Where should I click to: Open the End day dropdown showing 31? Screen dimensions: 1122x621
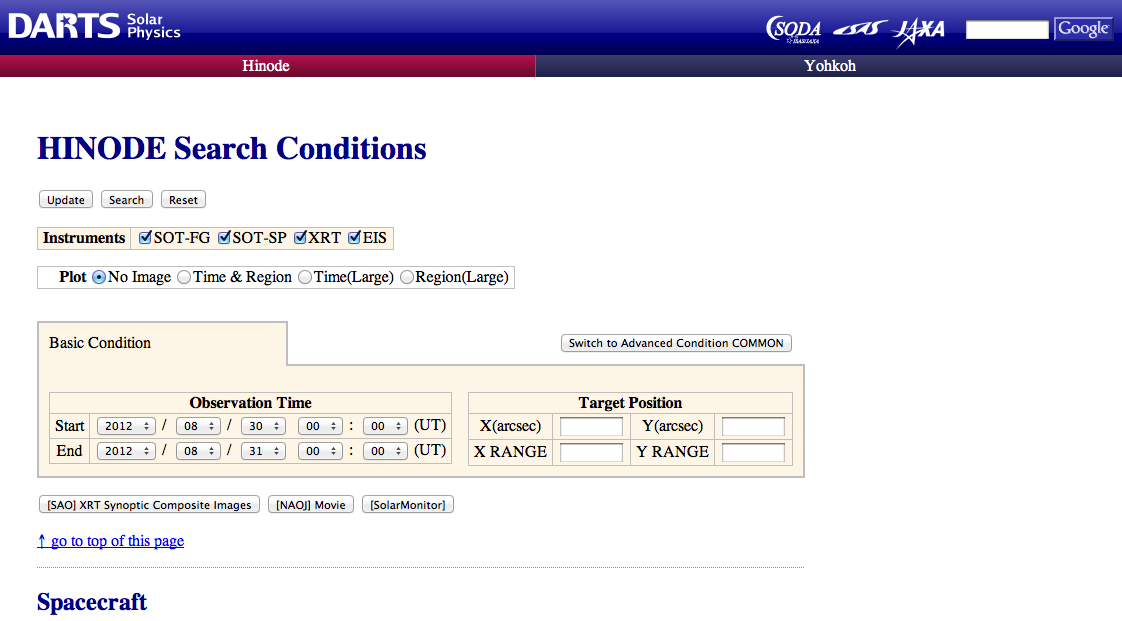(x=264, y=452)
